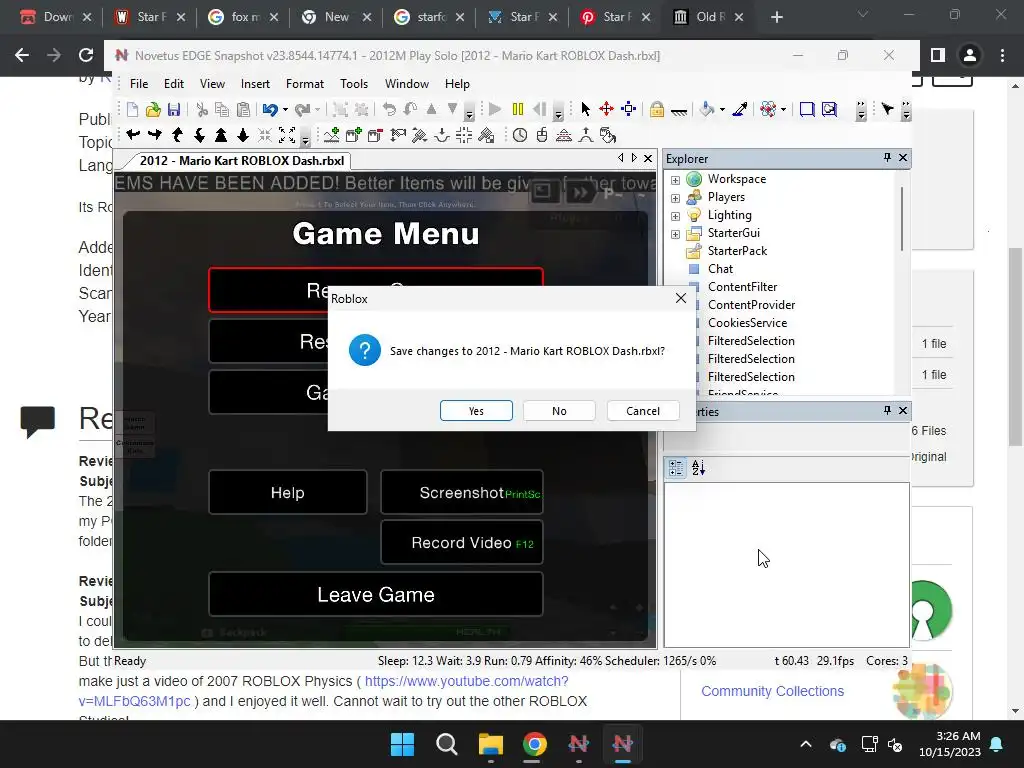Viewport: 1024px width, 768px height.
Task: Click the terrain add icon with plus
Action: pyautogui.click(x=332, y=135)
